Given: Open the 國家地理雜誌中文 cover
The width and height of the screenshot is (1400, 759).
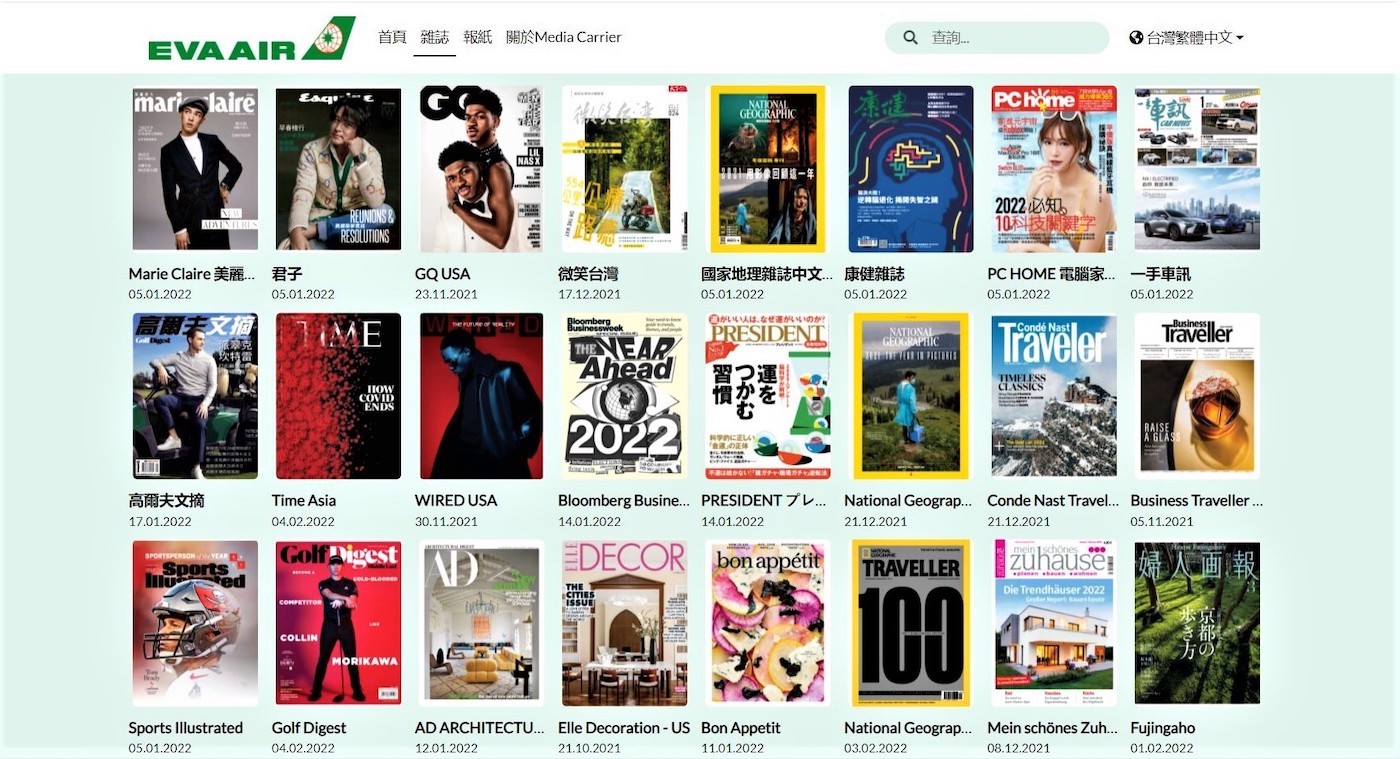Looking at the screenshot, I should [767, 169].
